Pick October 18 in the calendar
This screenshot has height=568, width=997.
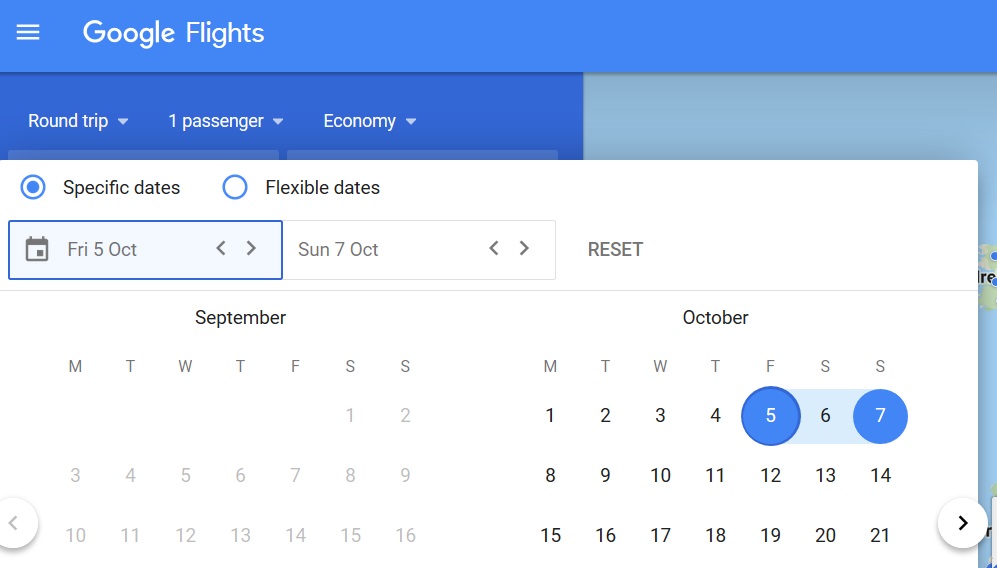715,536
